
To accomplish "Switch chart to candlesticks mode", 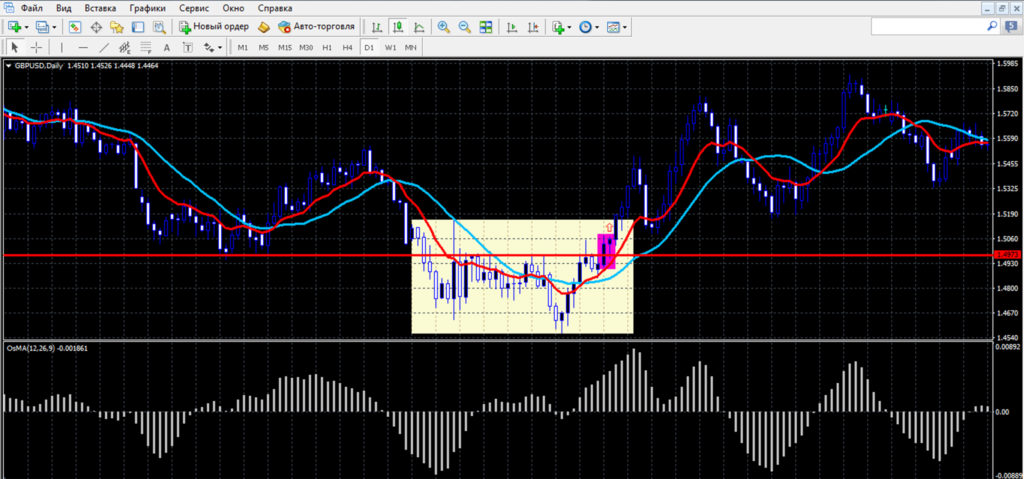I will click(398, 27).
